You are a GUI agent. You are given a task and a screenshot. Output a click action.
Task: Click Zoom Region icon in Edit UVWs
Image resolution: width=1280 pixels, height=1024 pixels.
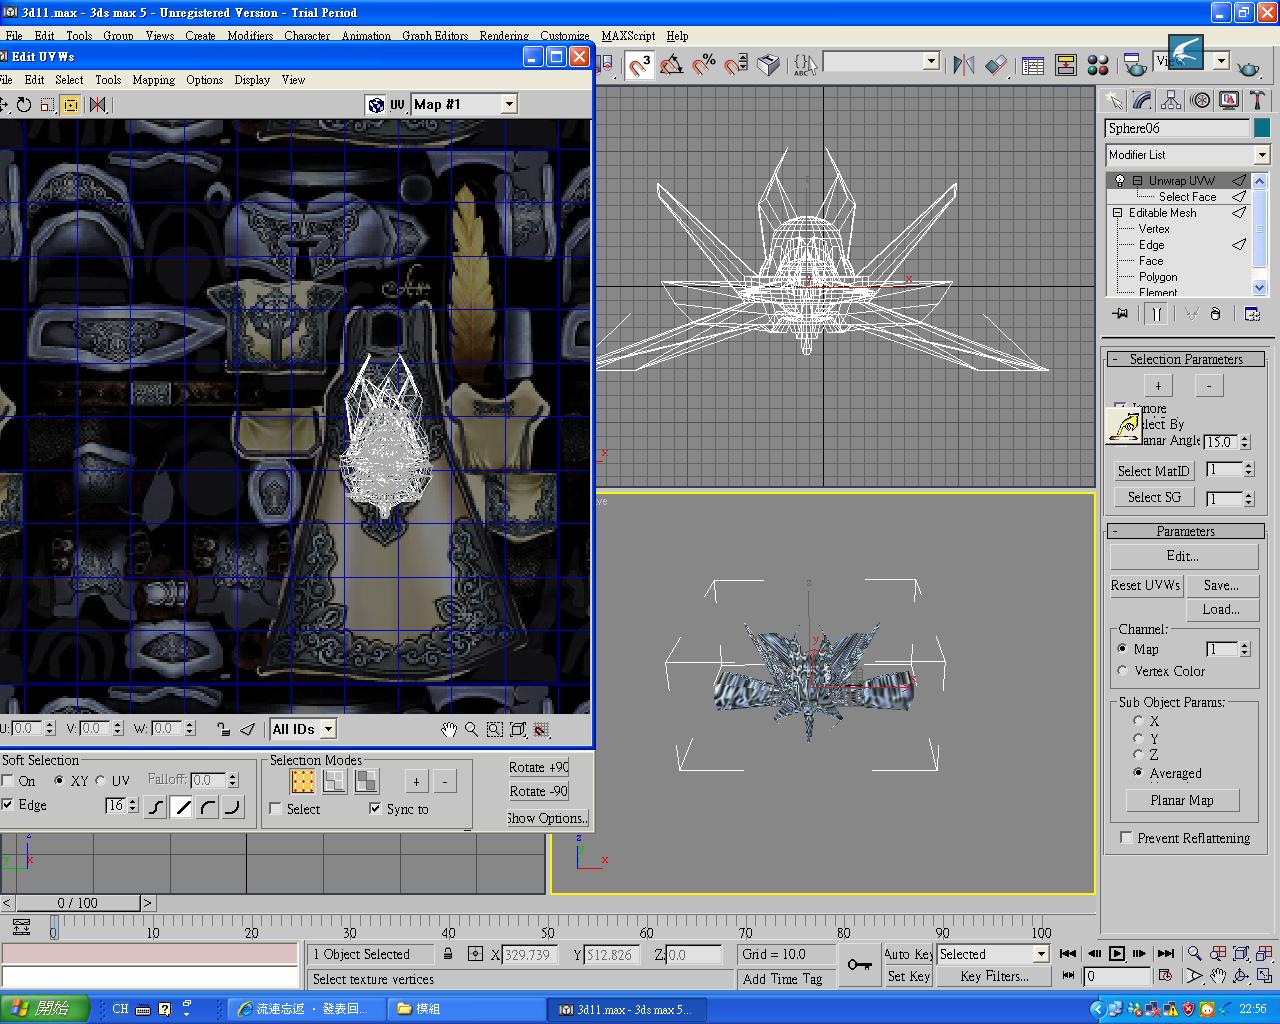pyautogui.click(x=495, y=729)
